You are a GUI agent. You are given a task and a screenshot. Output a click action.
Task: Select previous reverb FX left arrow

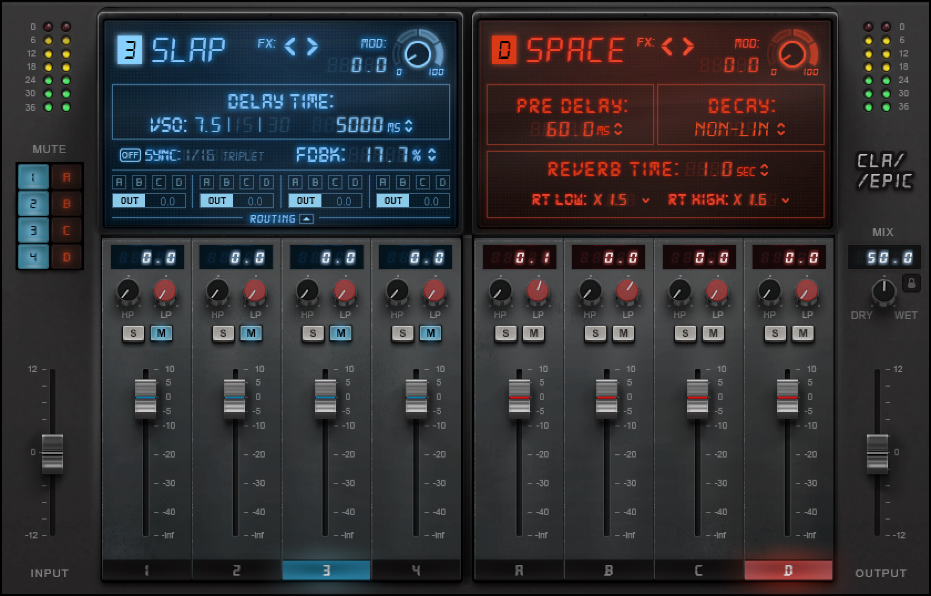pyautogui.click(x=667, y=46)
